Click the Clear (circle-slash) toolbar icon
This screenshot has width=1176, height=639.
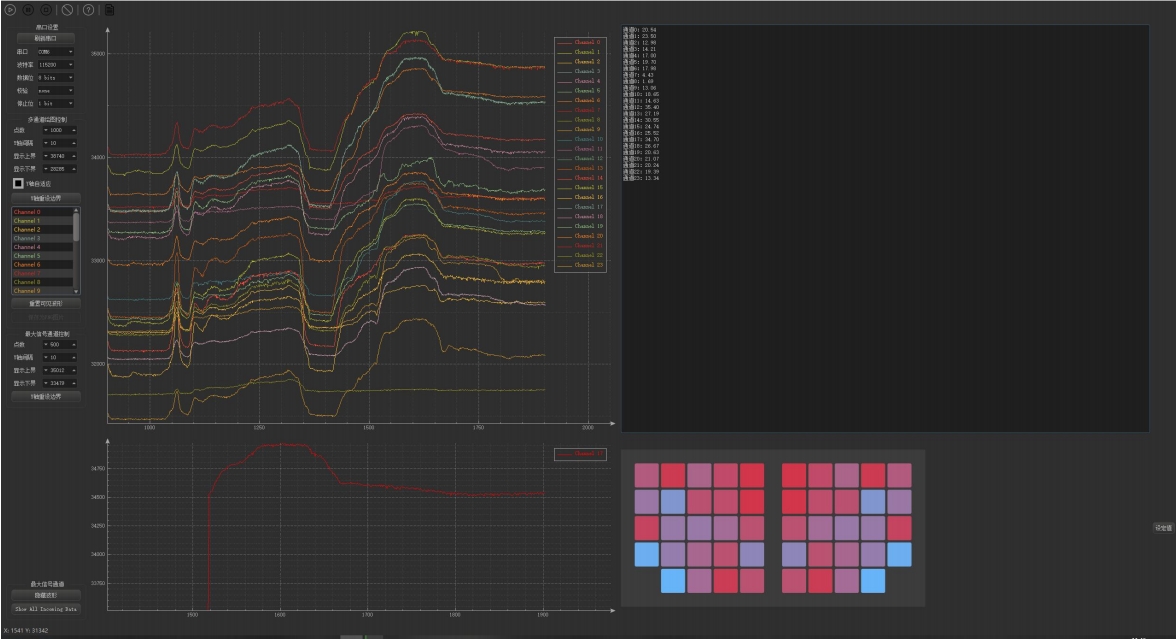67,10
